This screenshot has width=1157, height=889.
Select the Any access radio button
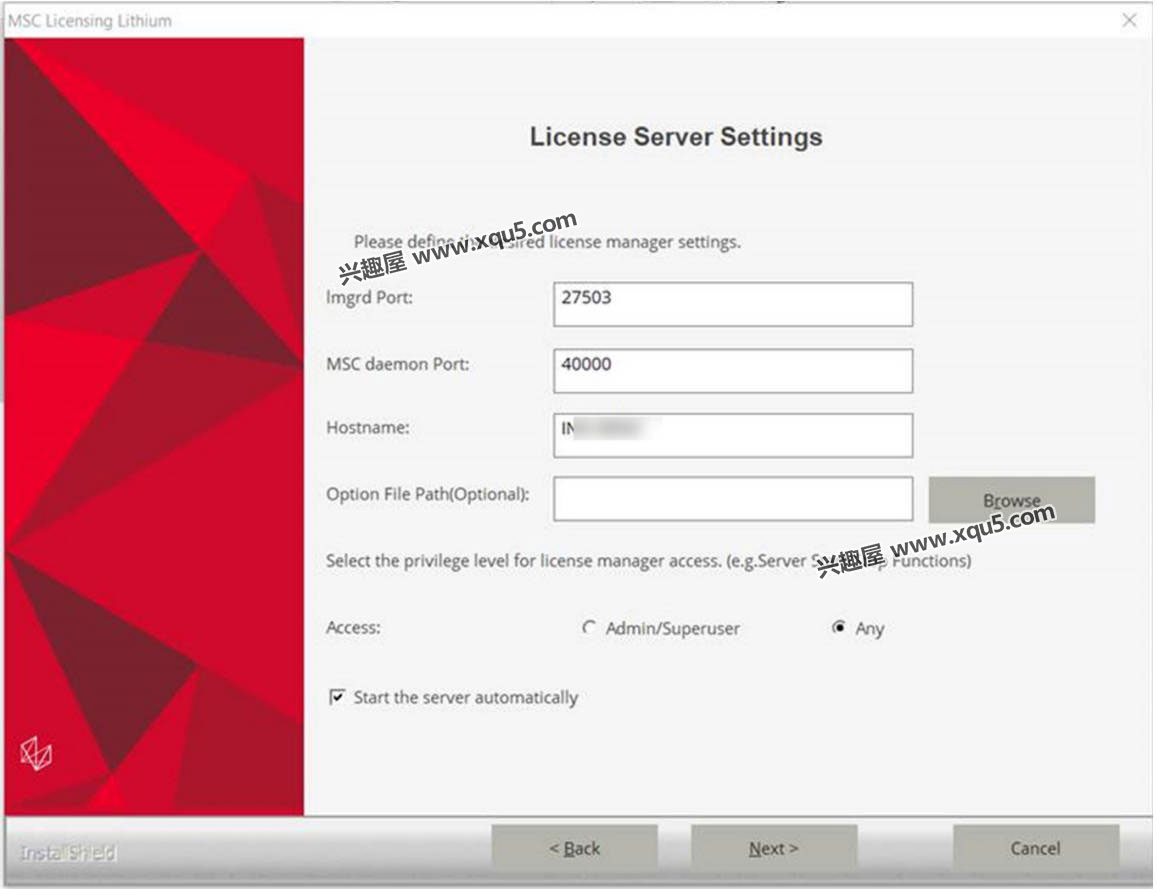[839, 628]
